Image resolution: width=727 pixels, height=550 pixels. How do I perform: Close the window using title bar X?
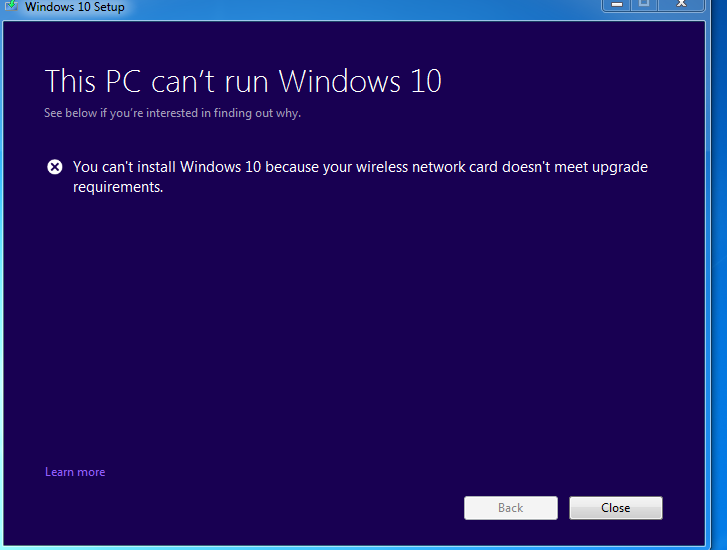681,5
